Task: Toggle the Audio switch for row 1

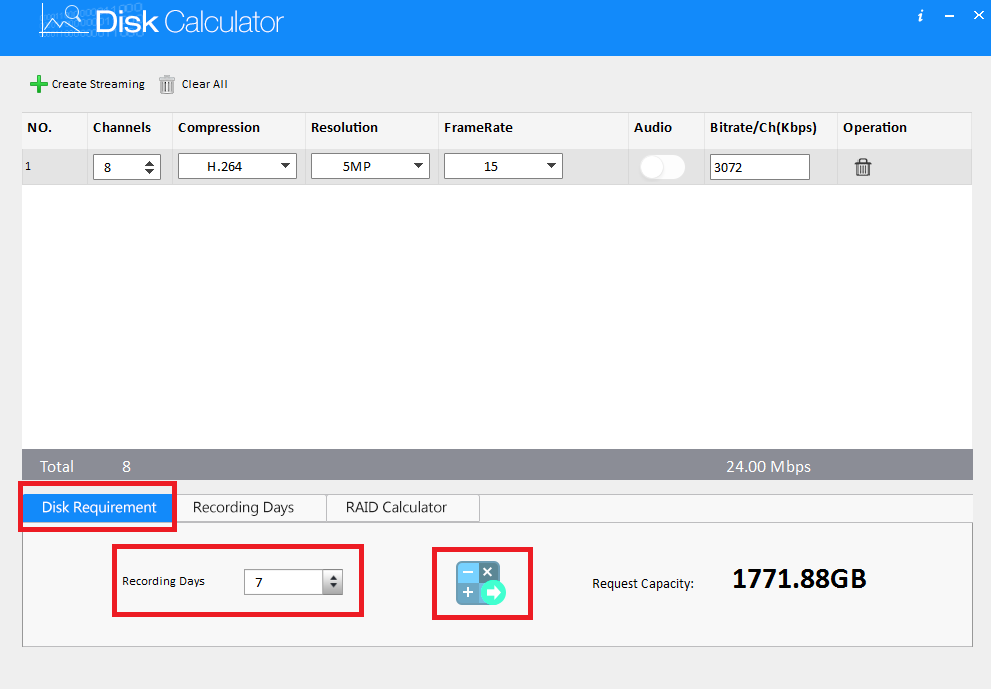Action: [x=662, y=167]
